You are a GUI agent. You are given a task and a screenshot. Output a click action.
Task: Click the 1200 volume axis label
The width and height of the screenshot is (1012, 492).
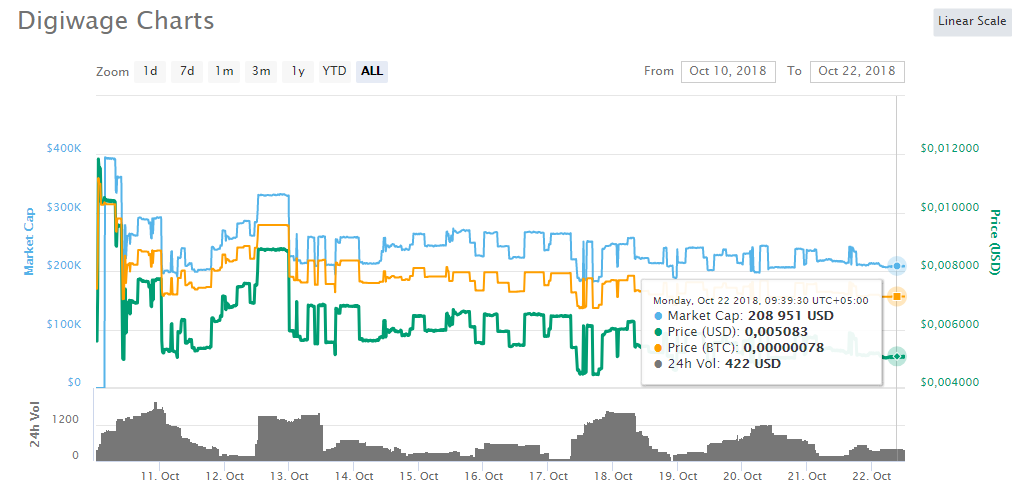click(x=66, y=420)
